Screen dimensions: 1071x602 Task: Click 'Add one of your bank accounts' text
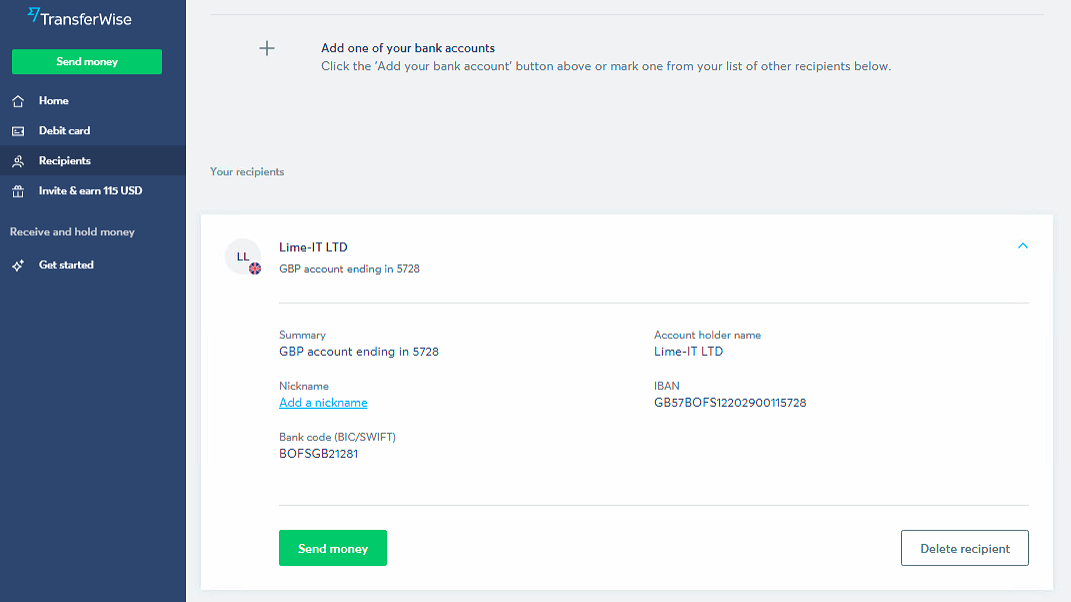[408, 48]
